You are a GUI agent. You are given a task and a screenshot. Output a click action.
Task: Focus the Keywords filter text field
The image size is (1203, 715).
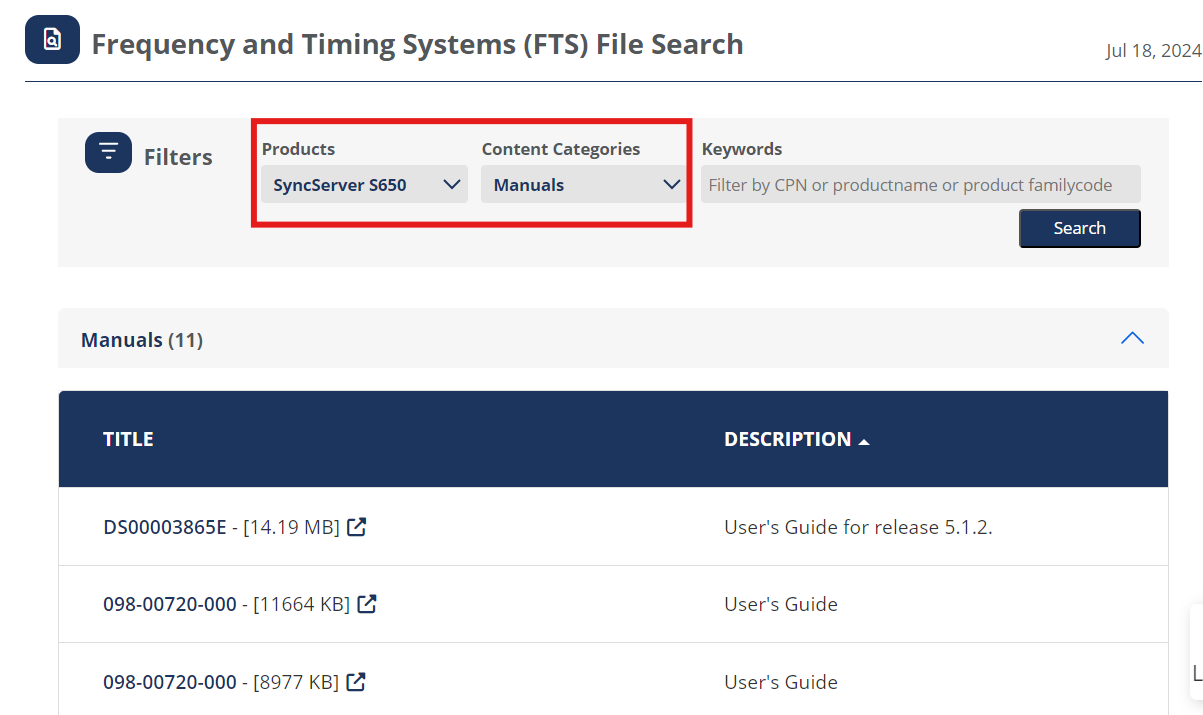tap(920, 185)
